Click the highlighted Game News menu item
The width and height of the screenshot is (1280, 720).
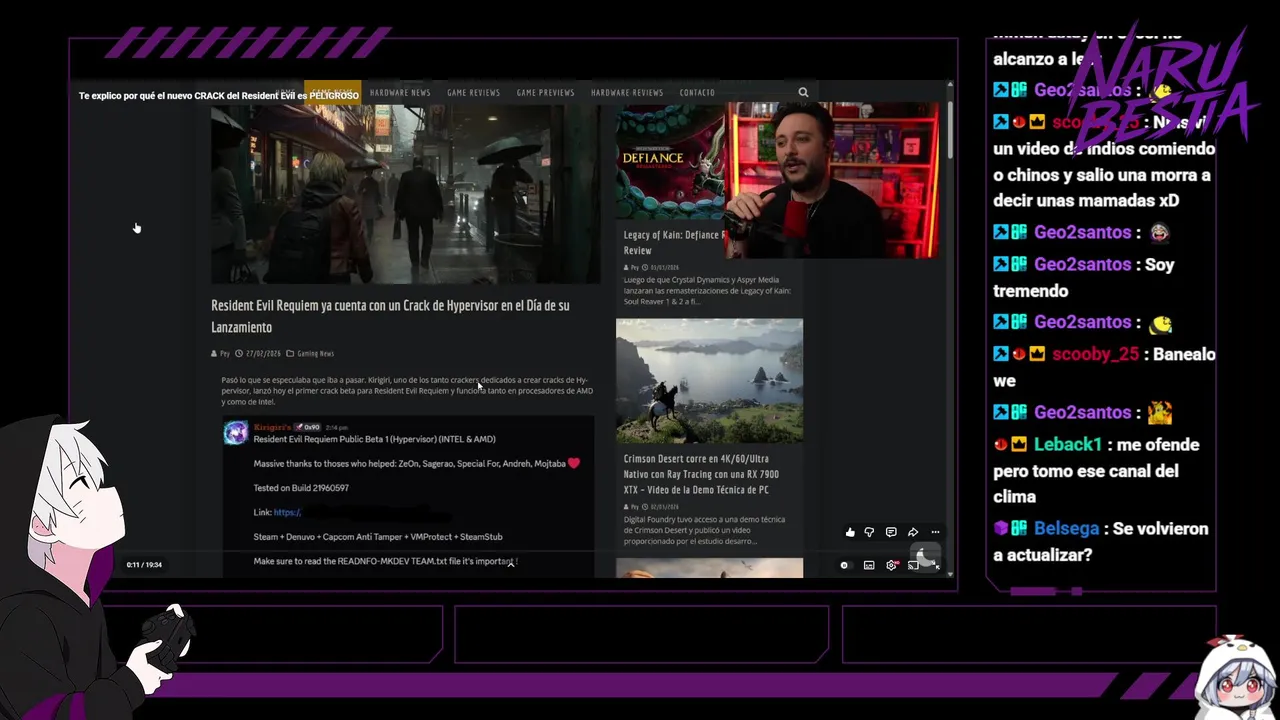click(x=333, y=92)
